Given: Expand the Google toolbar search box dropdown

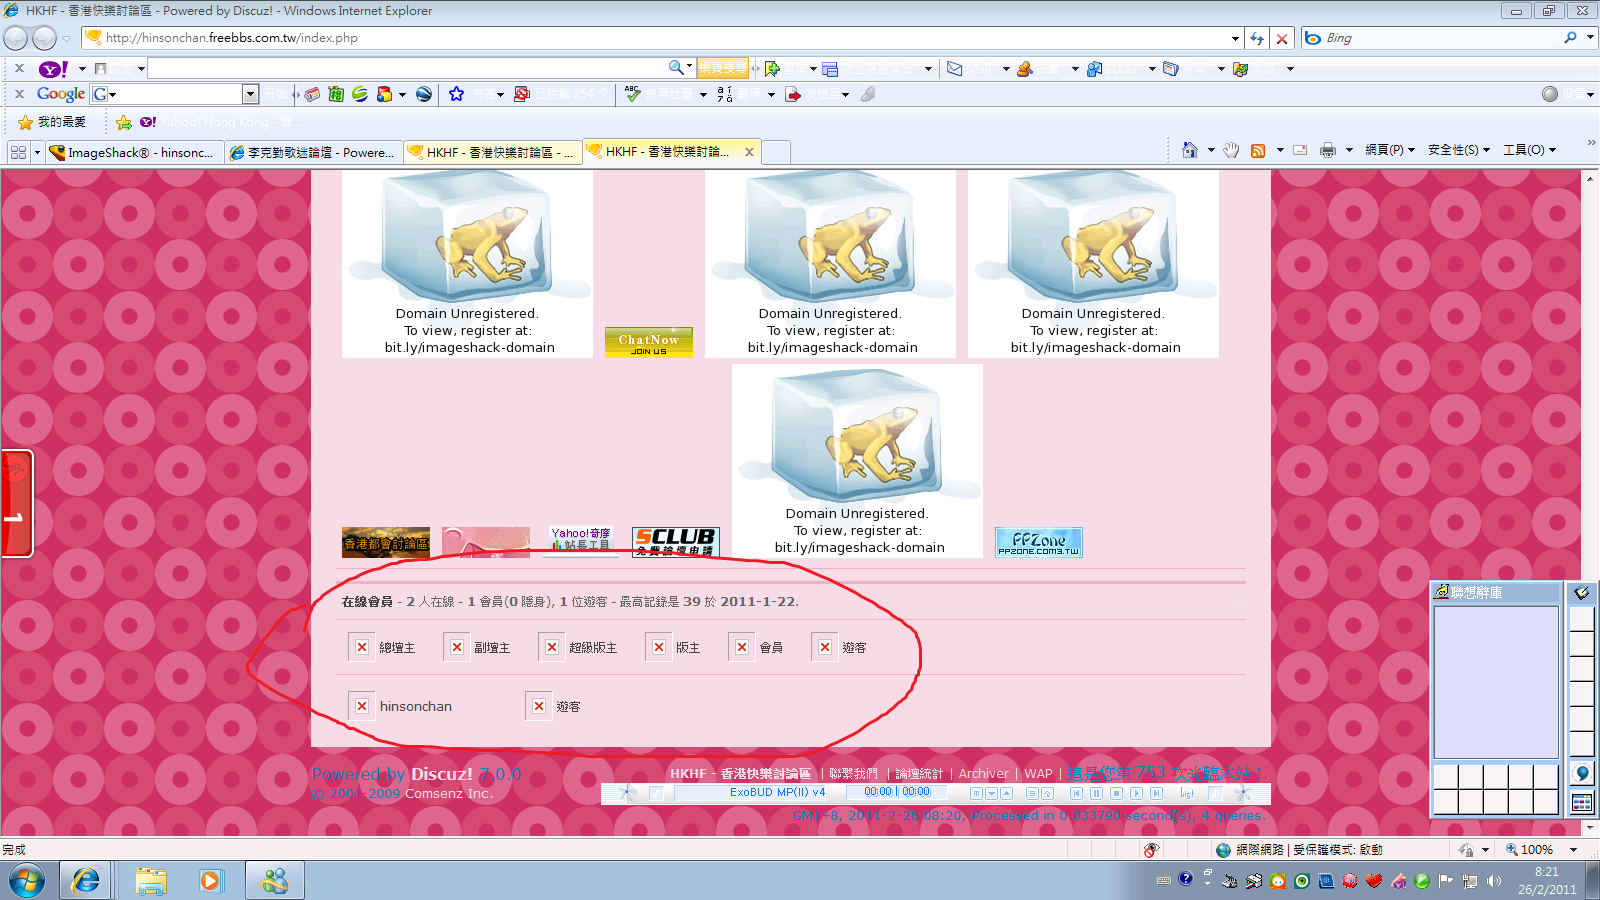Looking at the screenshot, I should tap(250, 94).
